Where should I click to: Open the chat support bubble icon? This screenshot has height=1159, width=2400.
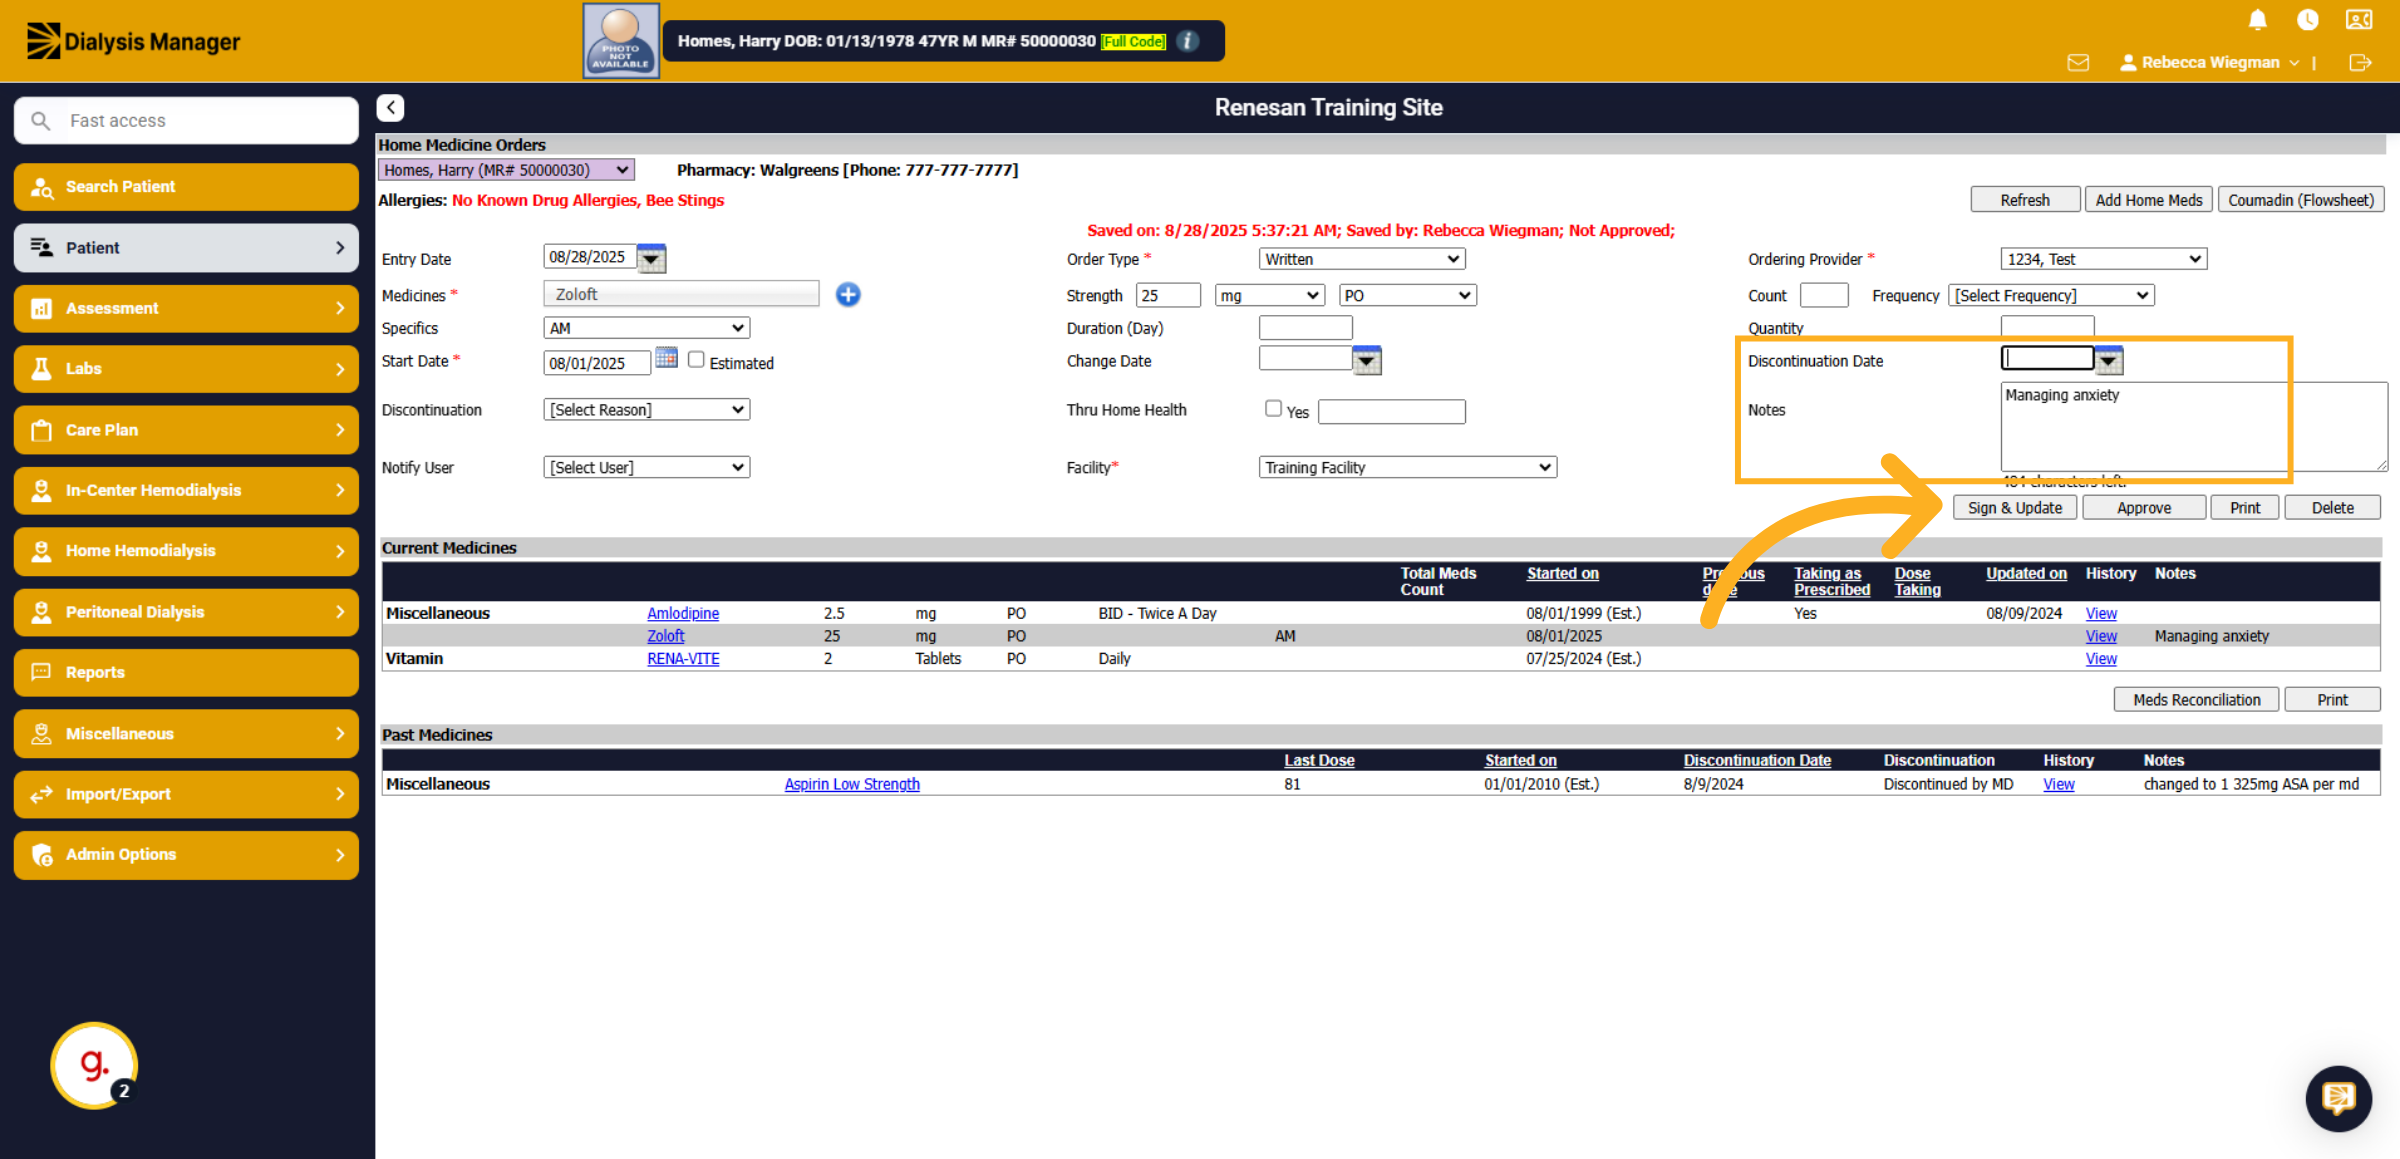click(2338, 1098)
